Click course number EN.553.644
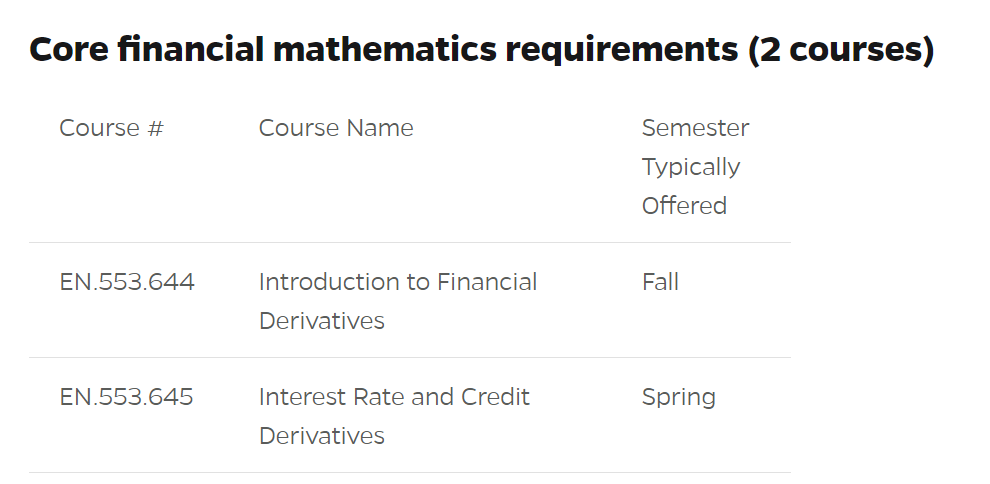Viewport: 990px width, 484px height. point(127,282)
